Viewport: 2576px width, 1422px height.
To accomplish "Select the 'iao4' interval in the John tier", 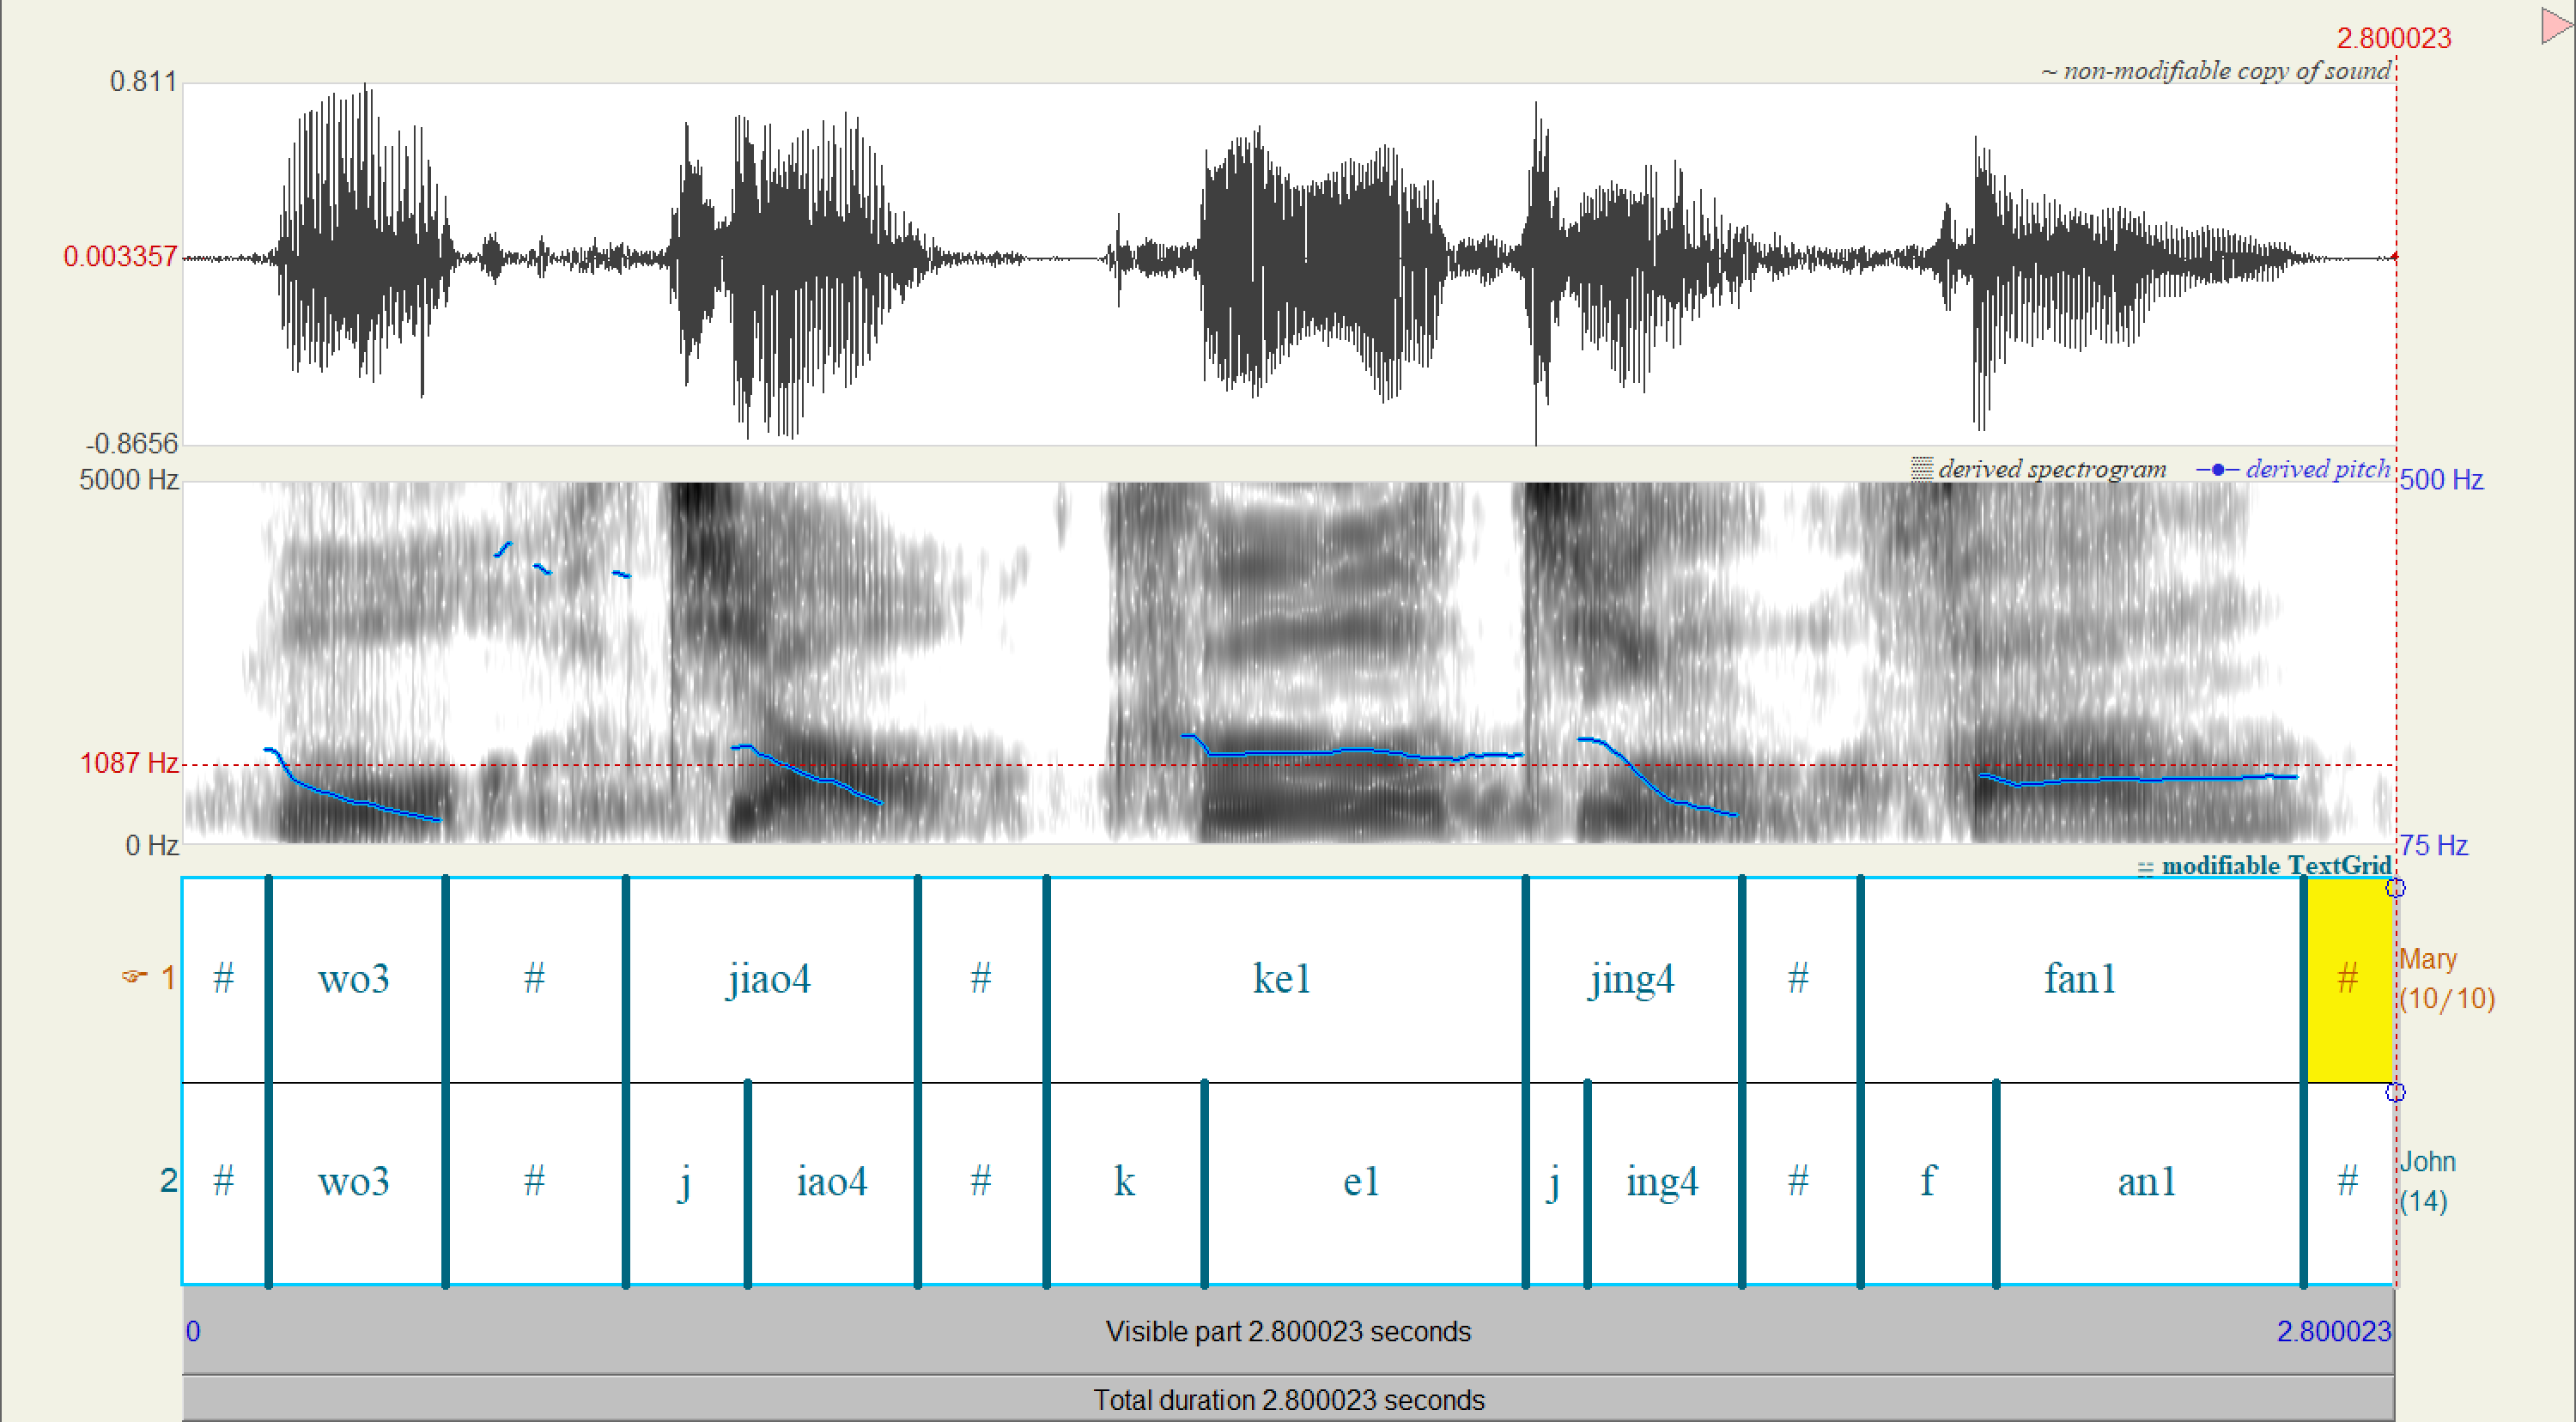I will 831,1182.
